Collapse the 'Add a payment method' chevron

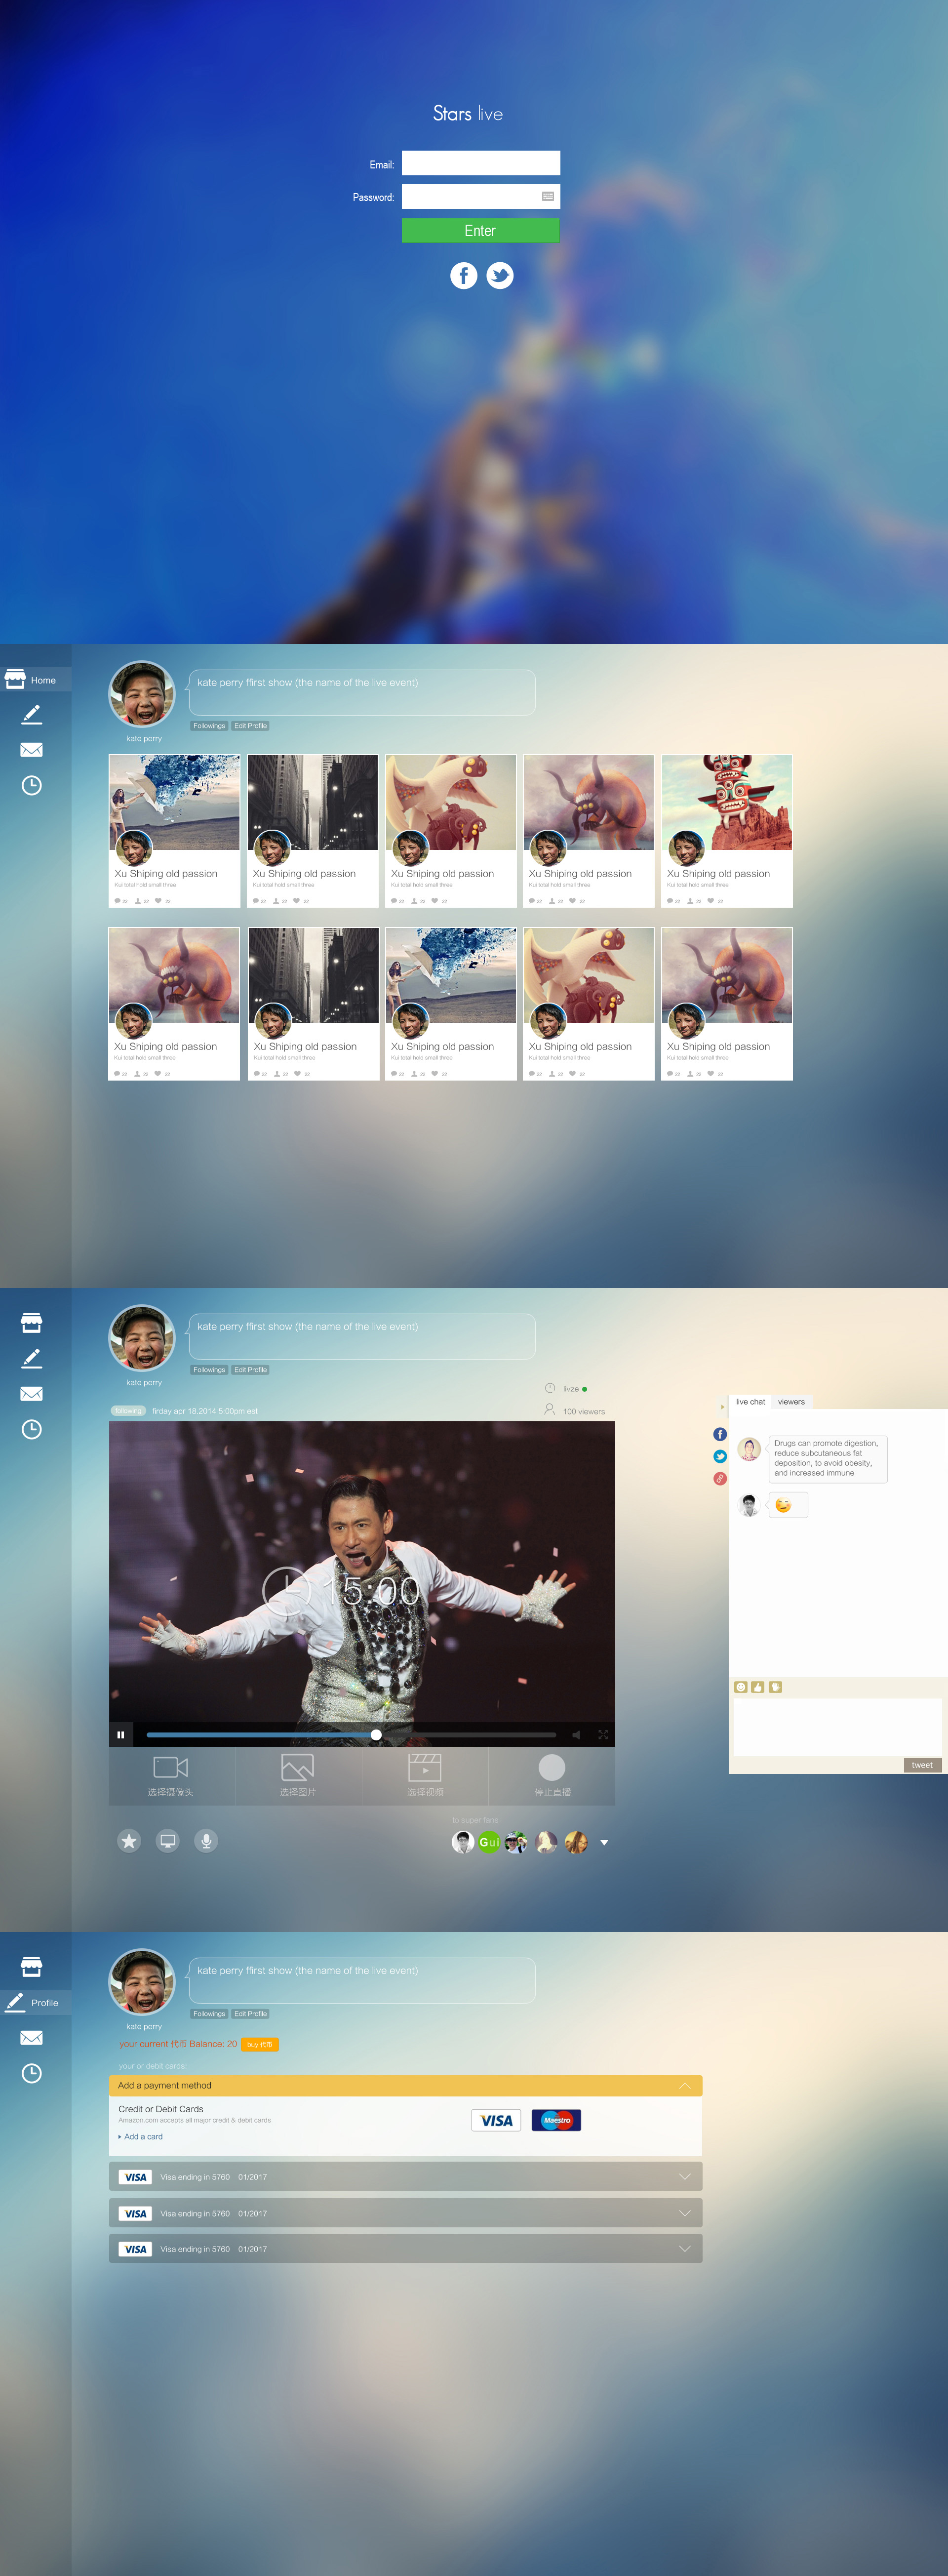tap(685, 2085)
